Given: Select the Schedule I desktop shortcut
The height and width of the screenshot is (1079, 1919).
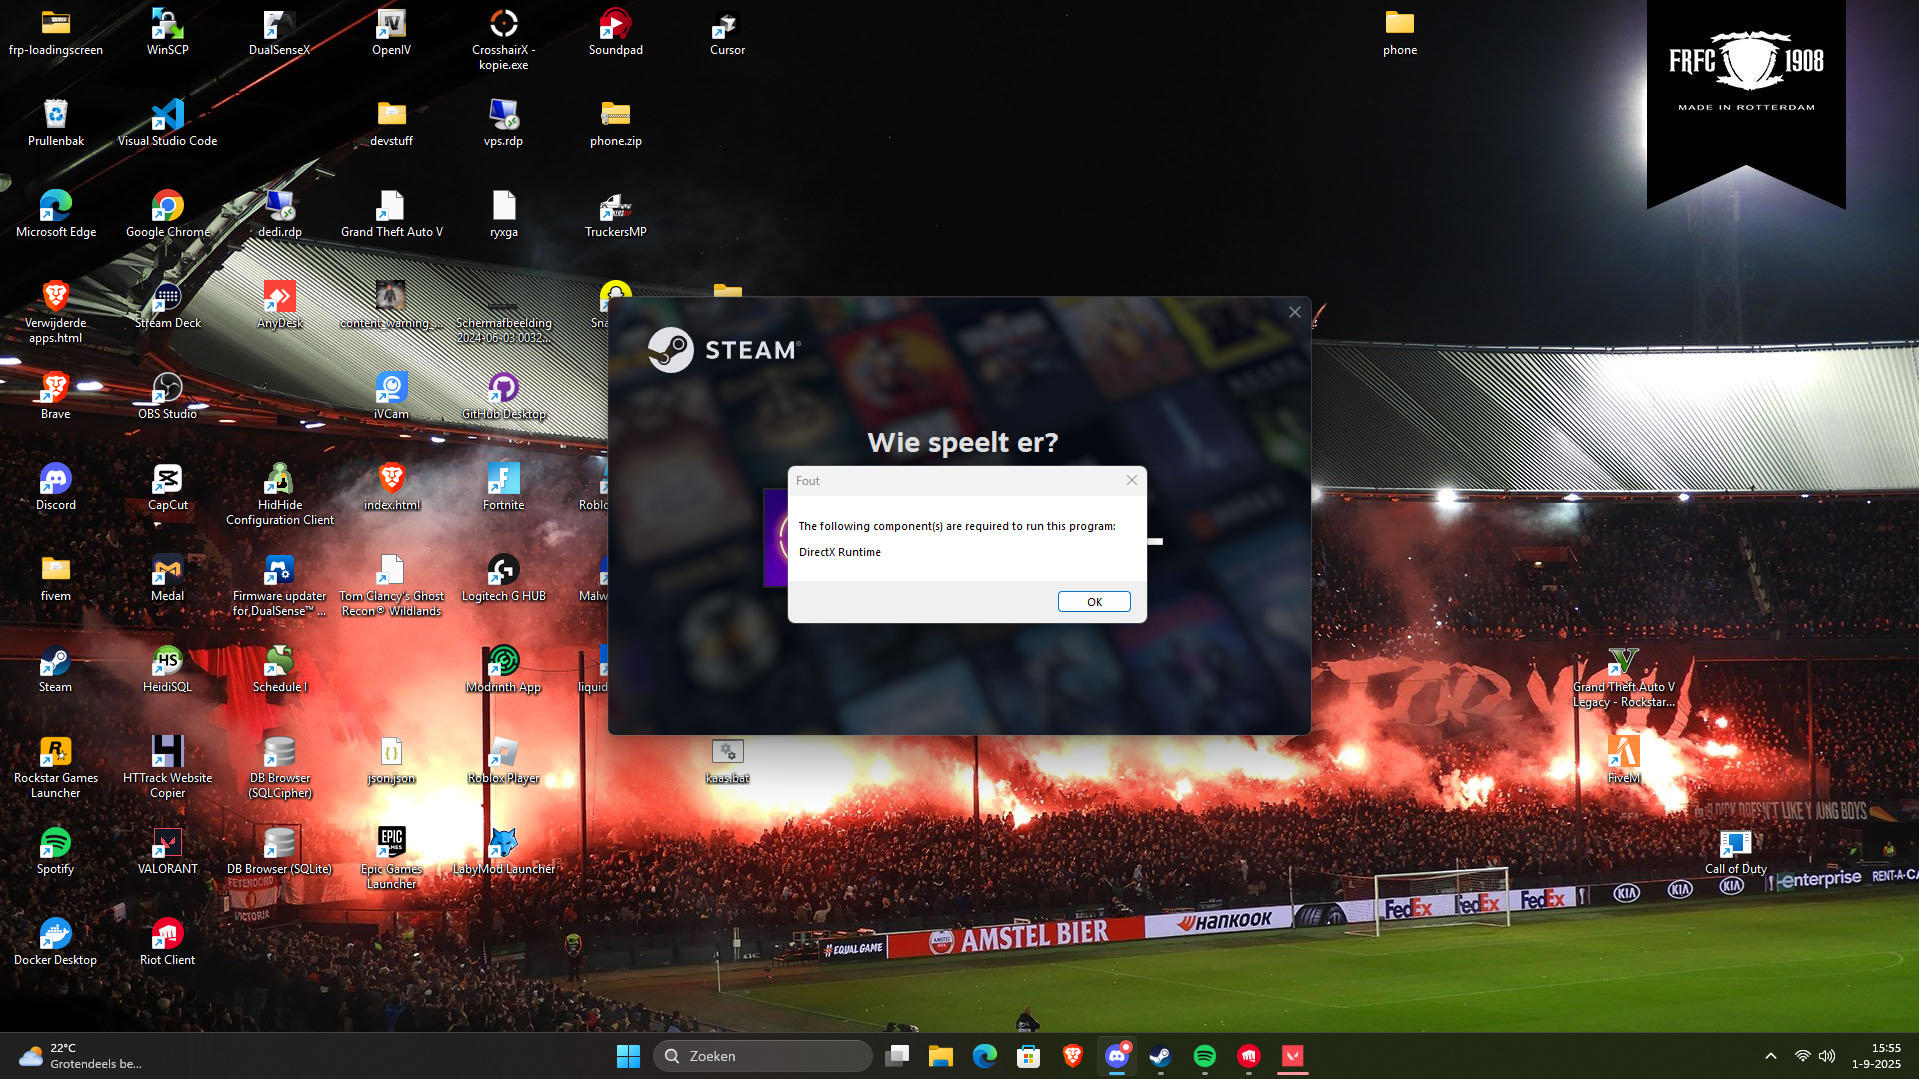Looking at the screenshot, I should 280,670.
